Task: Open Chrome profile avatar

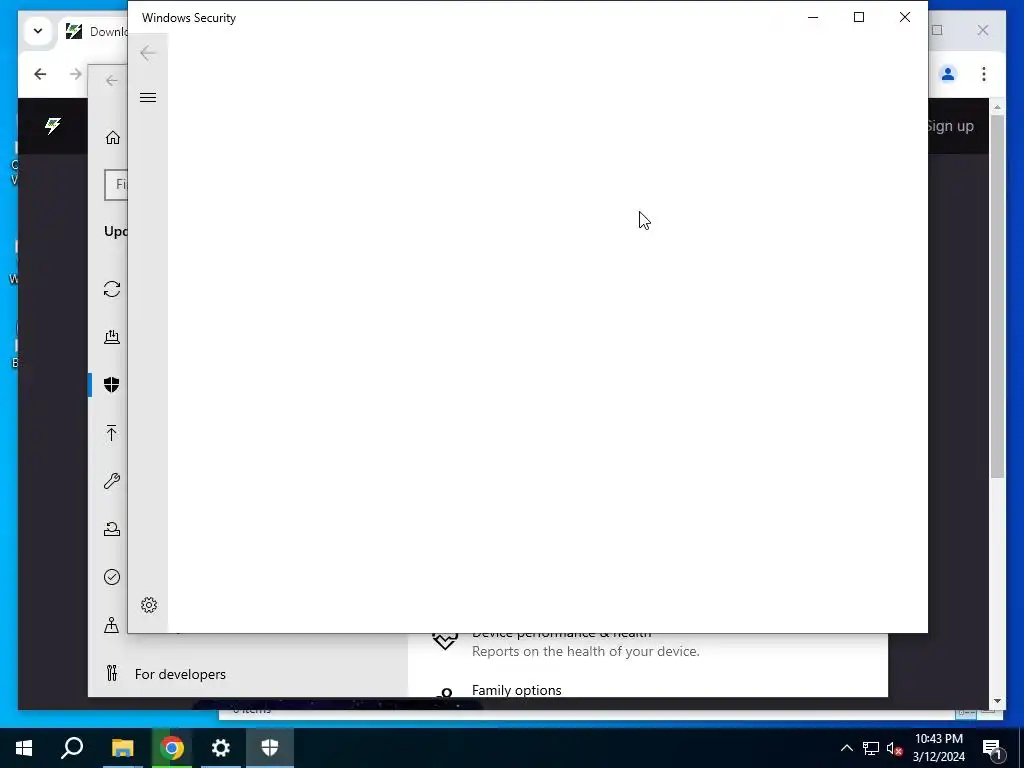Action: (948, 74)
